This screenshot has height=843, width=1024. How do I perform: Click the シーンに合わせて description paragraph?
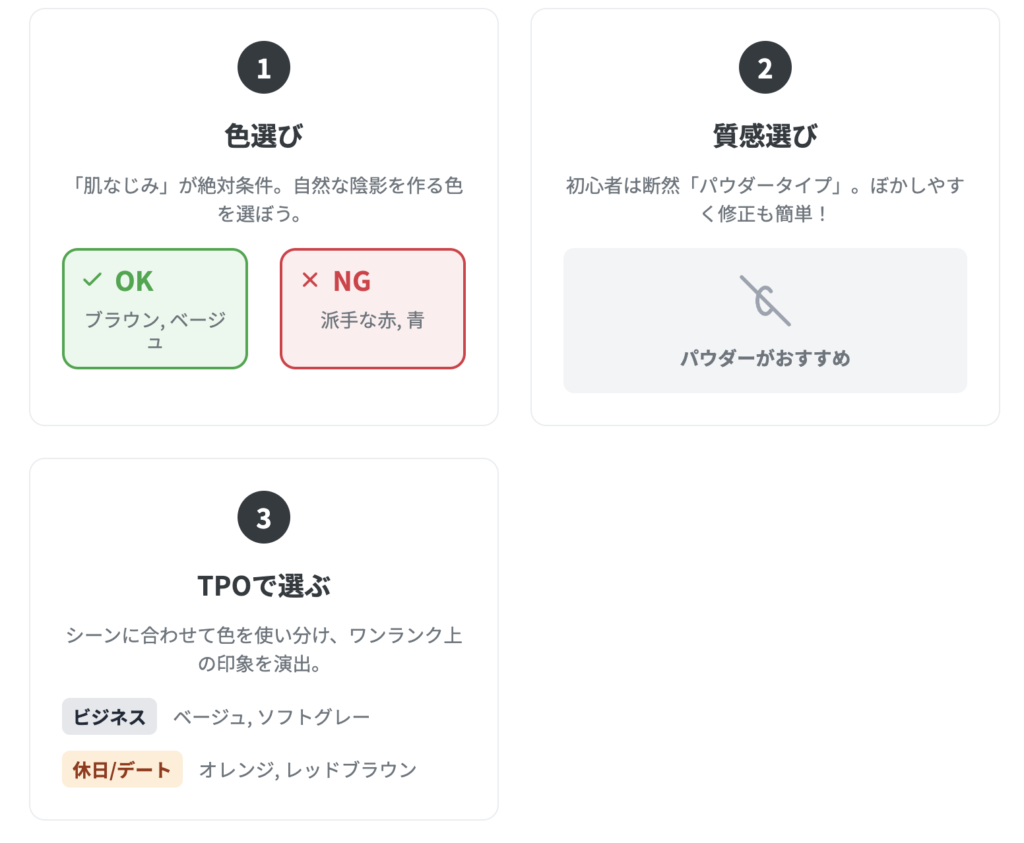pos(263,649)
